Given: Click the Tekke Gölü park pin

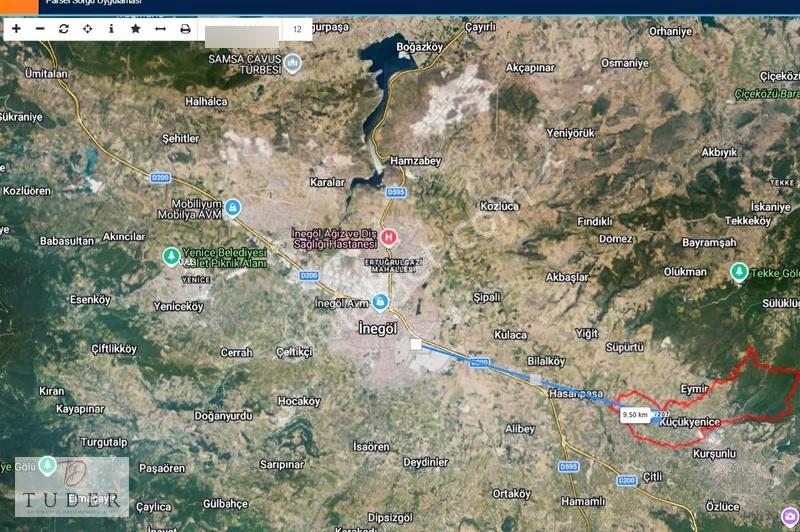Looking at the screenshot, I should (739, 272).
